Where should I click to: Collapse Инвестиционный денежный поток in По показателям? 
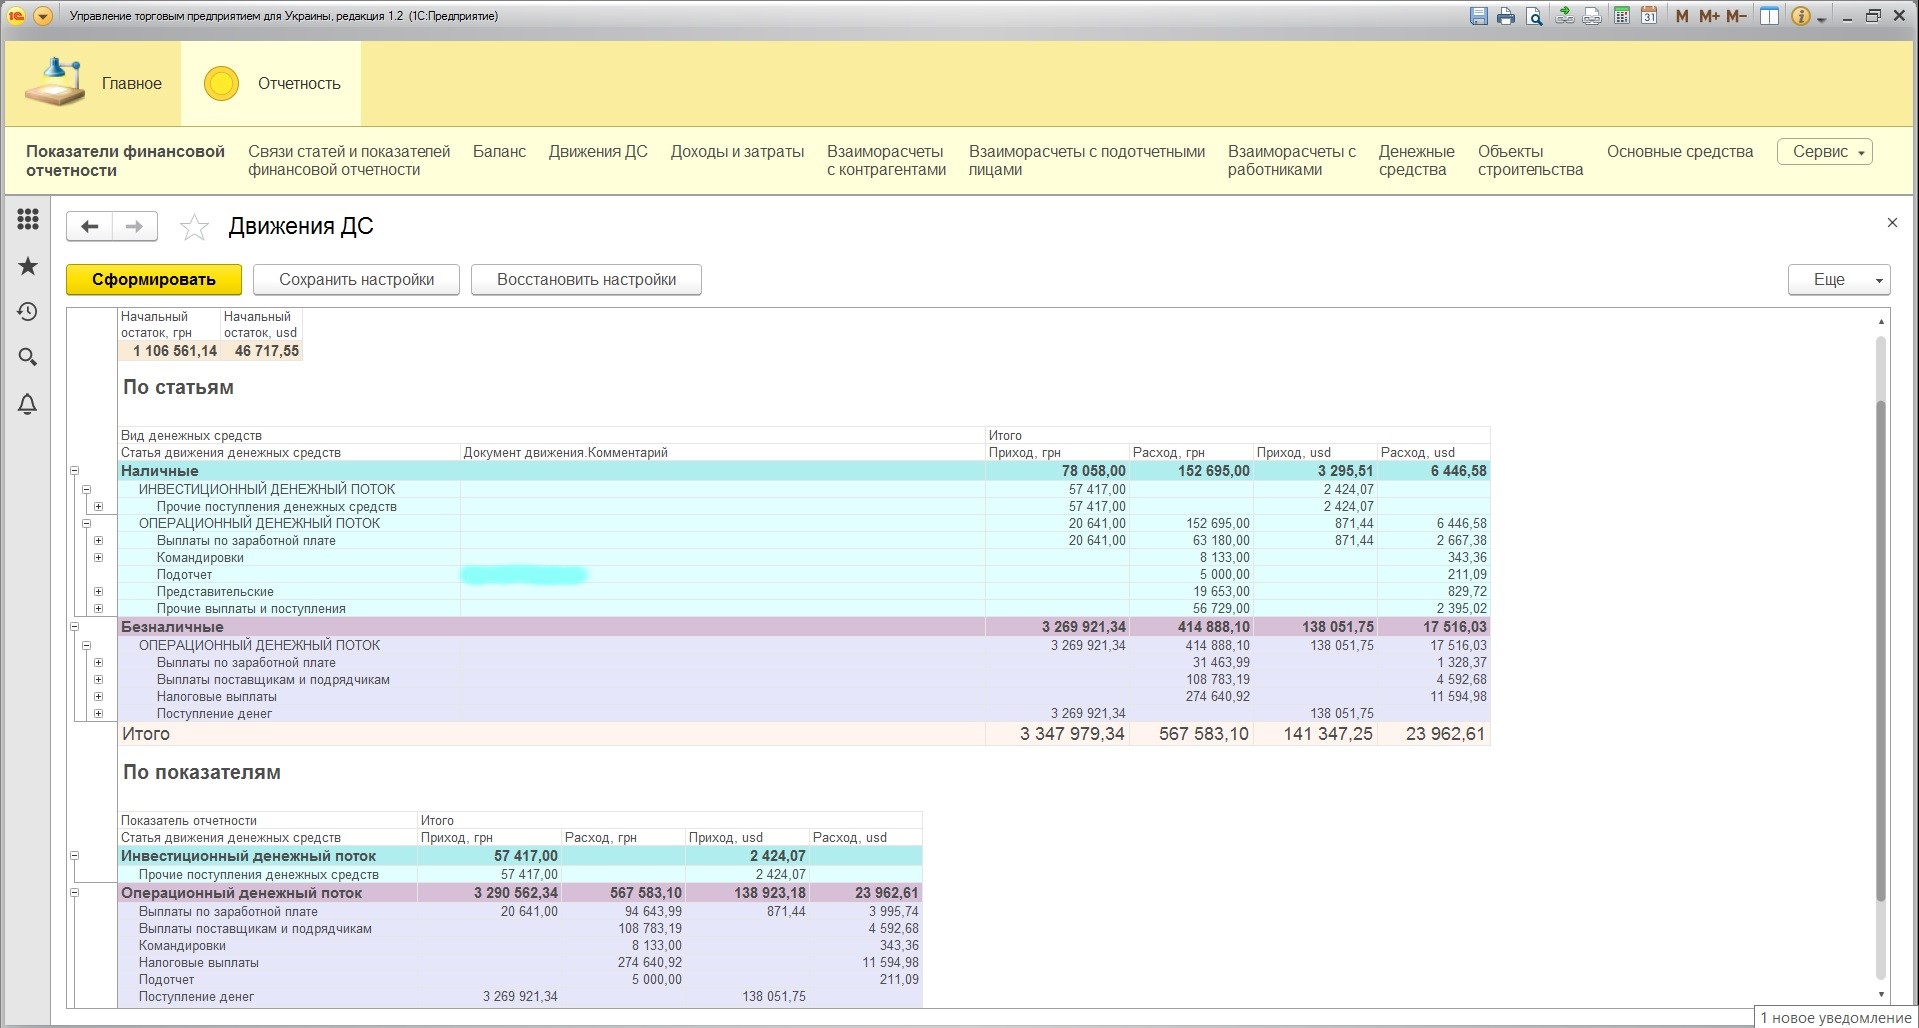74,856
